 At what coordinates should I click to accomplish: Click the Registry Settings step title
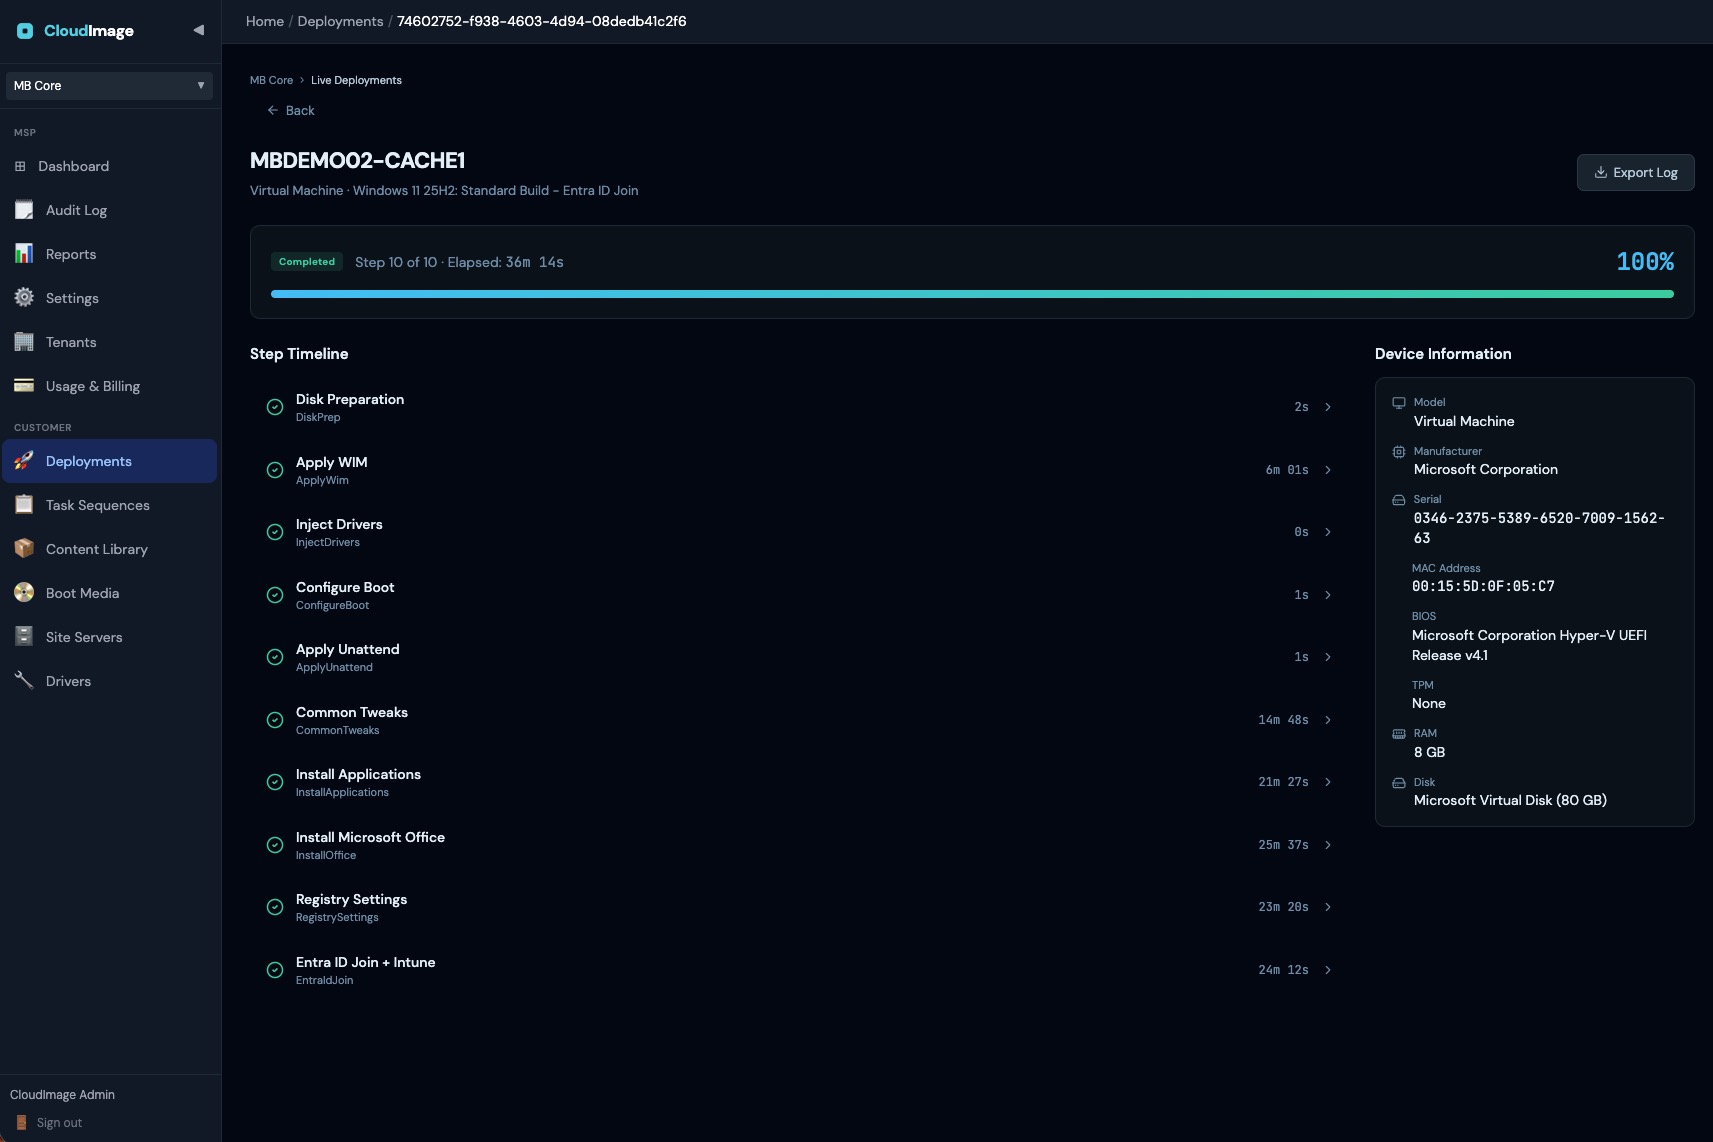coord(351,899)
